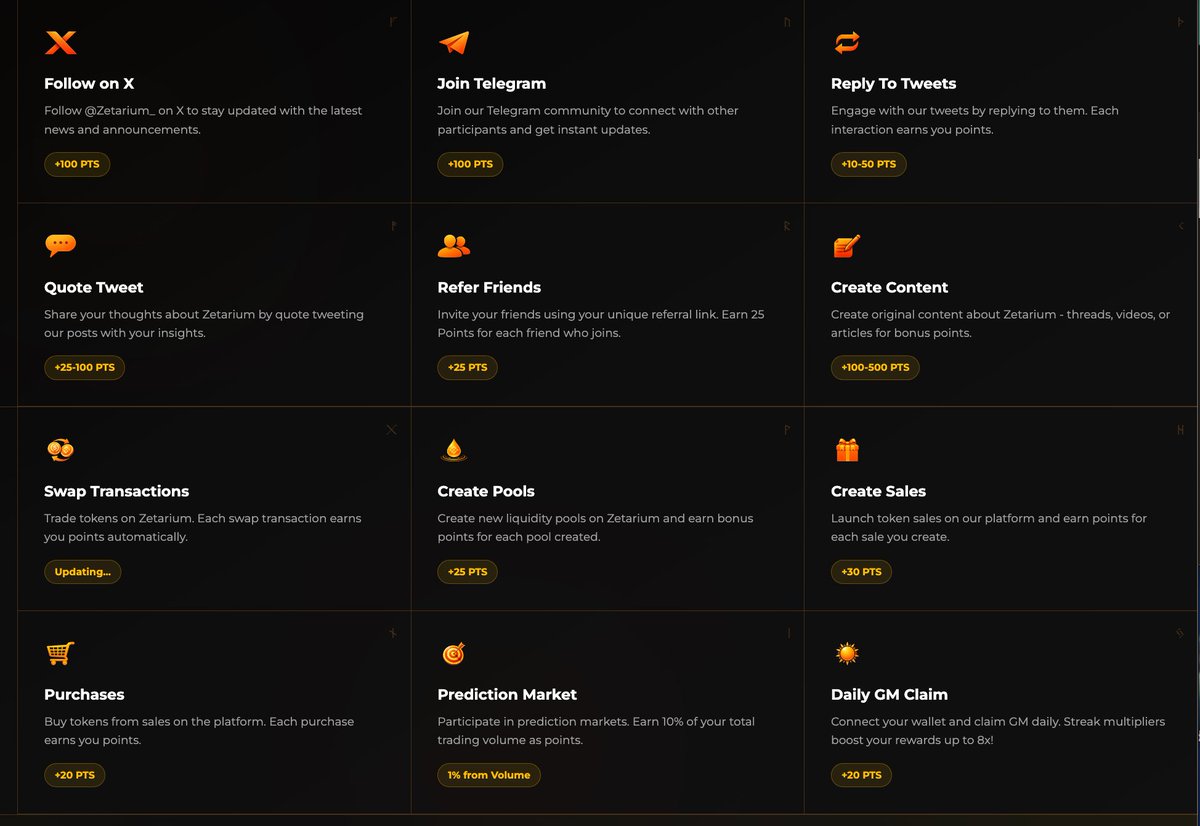The height and width of the screenshot is (826, 1200).
Task: Click the +20 PTS badge under Purchases
Action: [75, 775]
